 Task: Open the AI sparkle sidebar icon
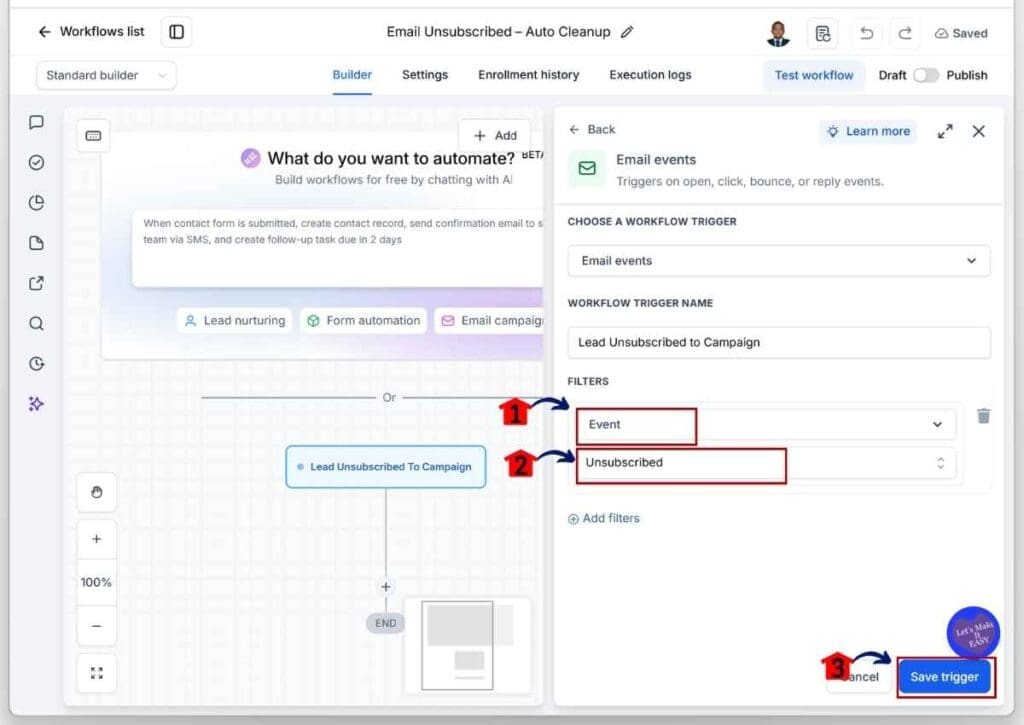37,404
